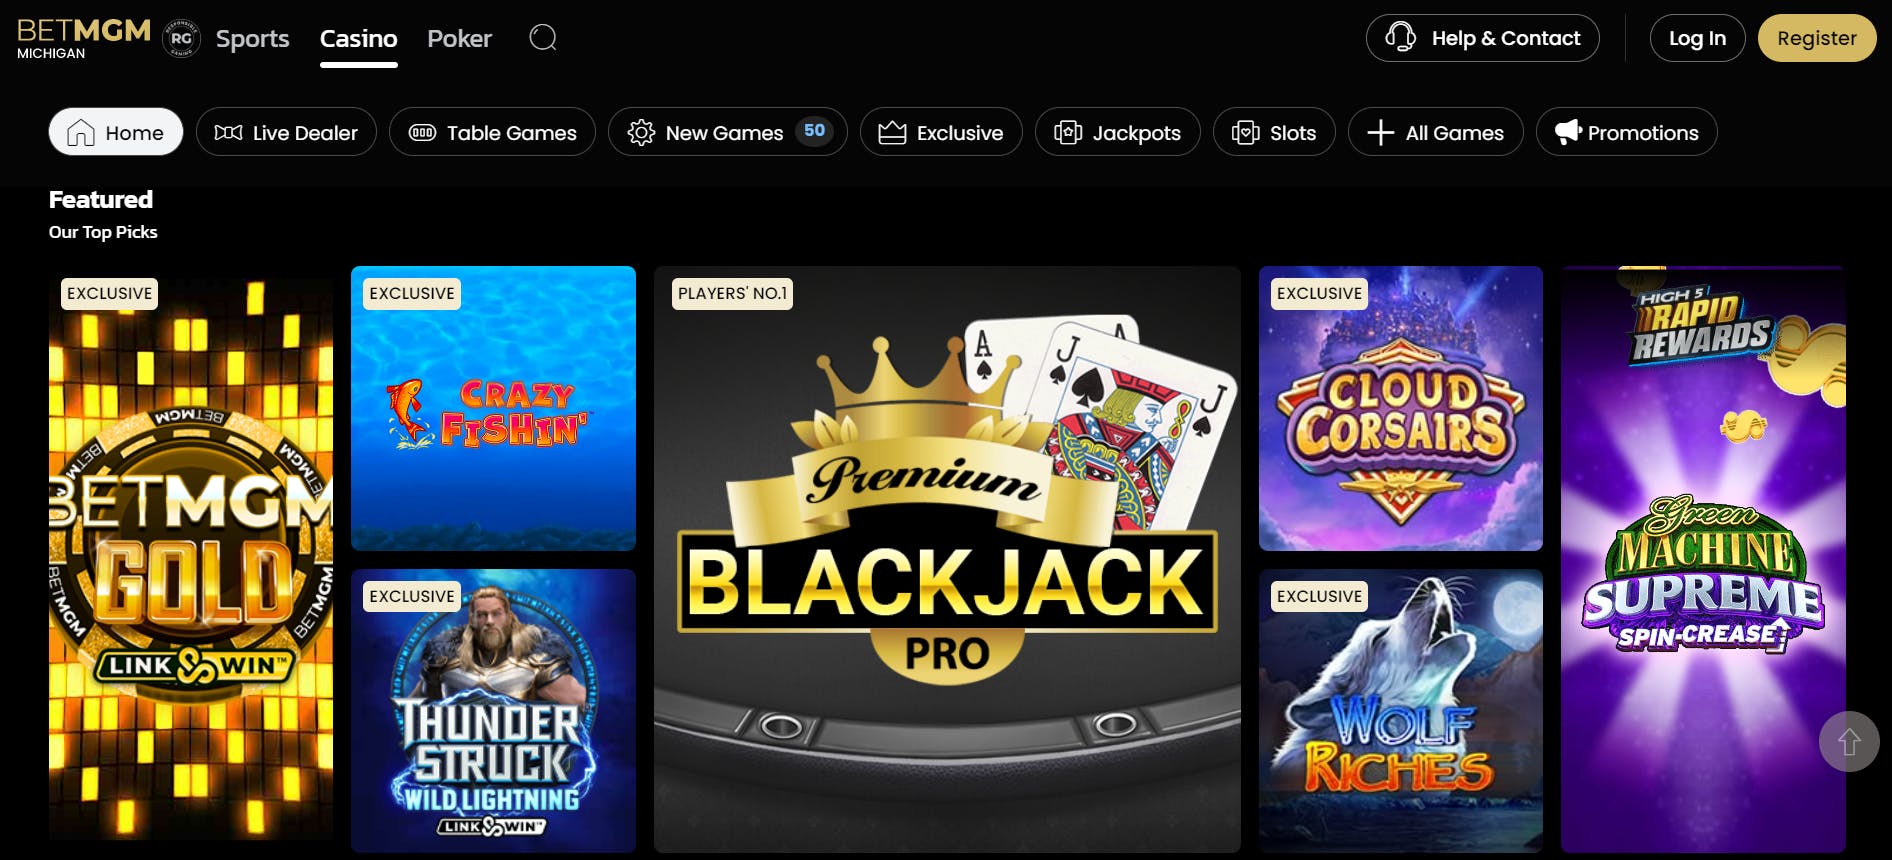Launch the Crazy Fishin' game tile

point(493,408)
